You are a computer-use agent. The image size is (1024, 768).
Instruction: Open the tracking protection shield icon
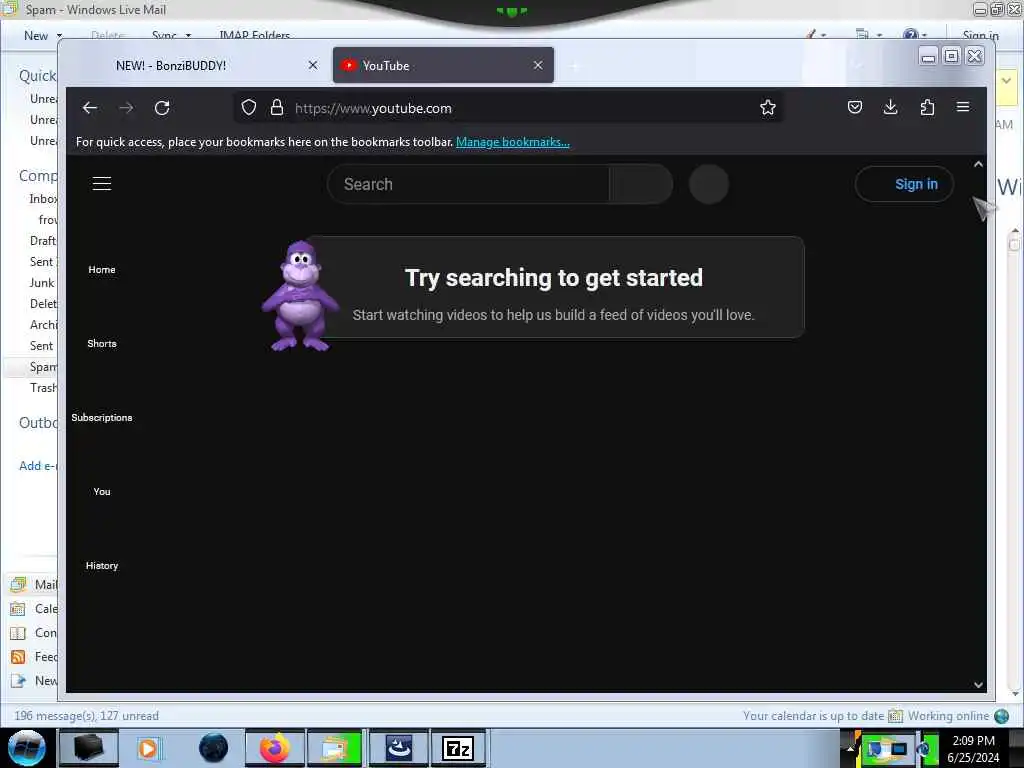(249, 108)
